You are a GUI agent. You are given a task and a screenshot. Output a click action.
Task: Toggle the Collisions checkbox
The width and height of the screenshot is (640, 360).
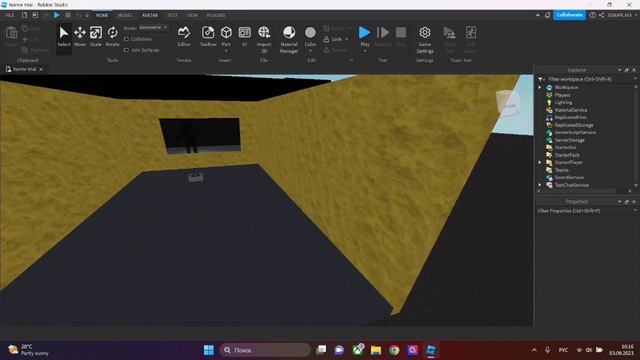click(x=127, y=39)
